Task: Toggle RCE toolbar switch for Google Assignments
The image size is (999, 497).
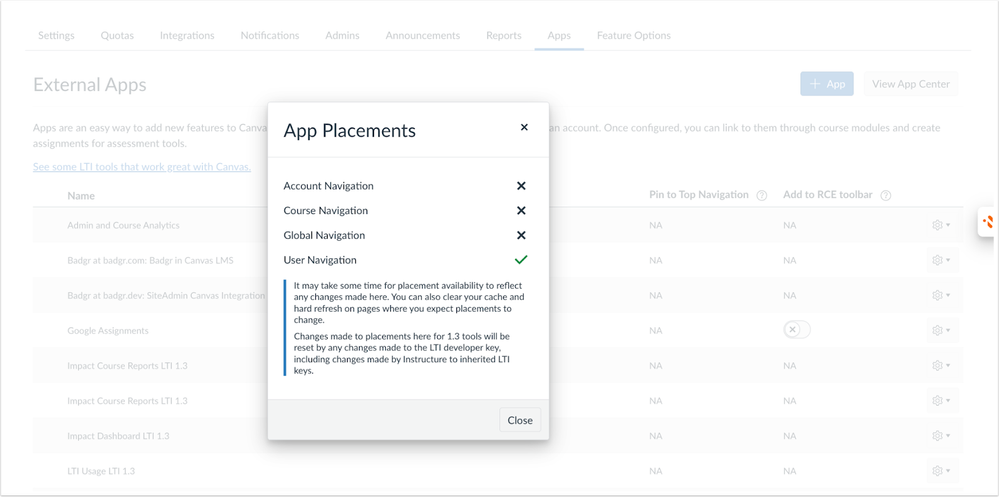Action: (x=796, y=330)
